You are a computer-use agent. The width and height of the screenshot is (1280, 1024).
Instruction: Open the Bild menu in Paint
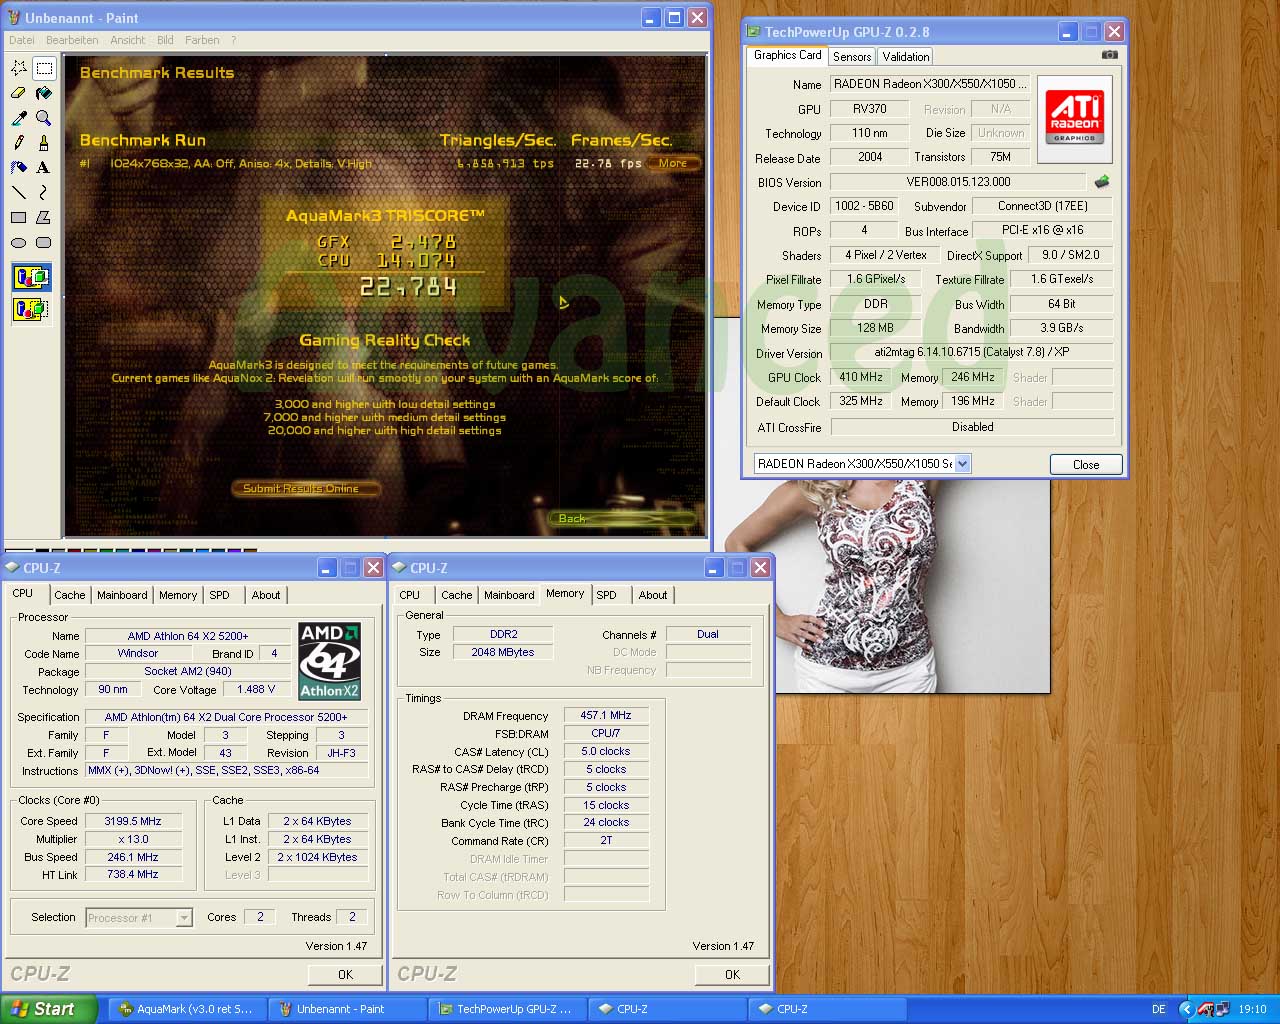pyautogui.click(x=165, y=40)
